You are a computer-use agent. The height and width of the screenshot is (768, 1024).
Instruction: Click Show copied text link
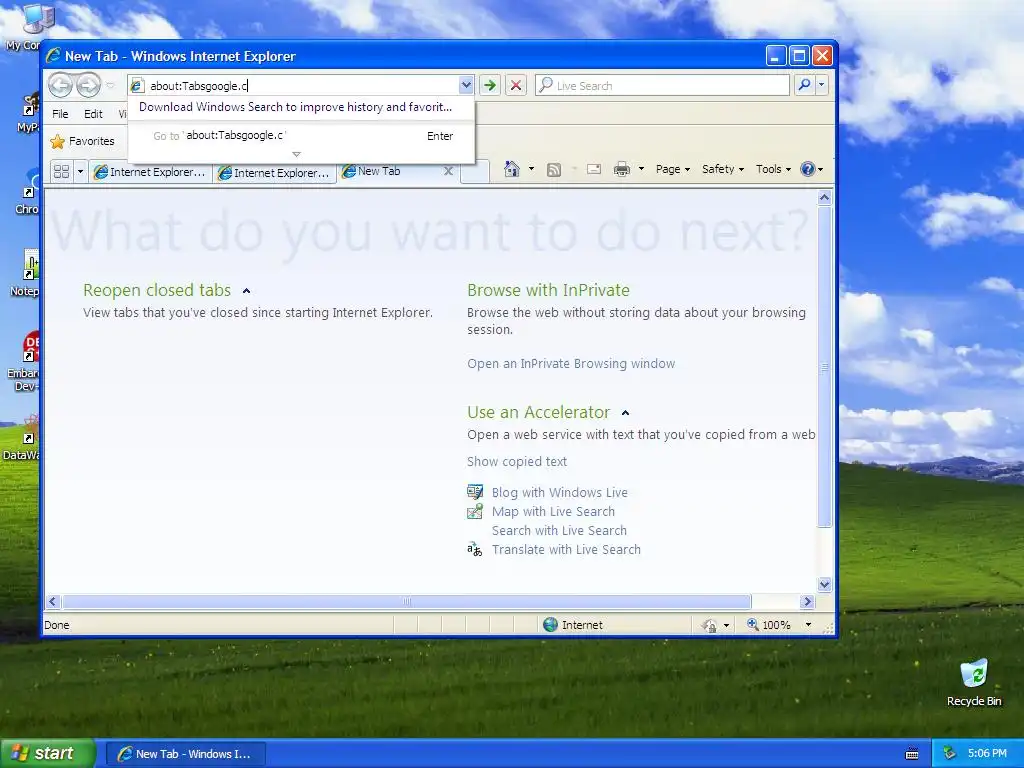tap(517, 462)
